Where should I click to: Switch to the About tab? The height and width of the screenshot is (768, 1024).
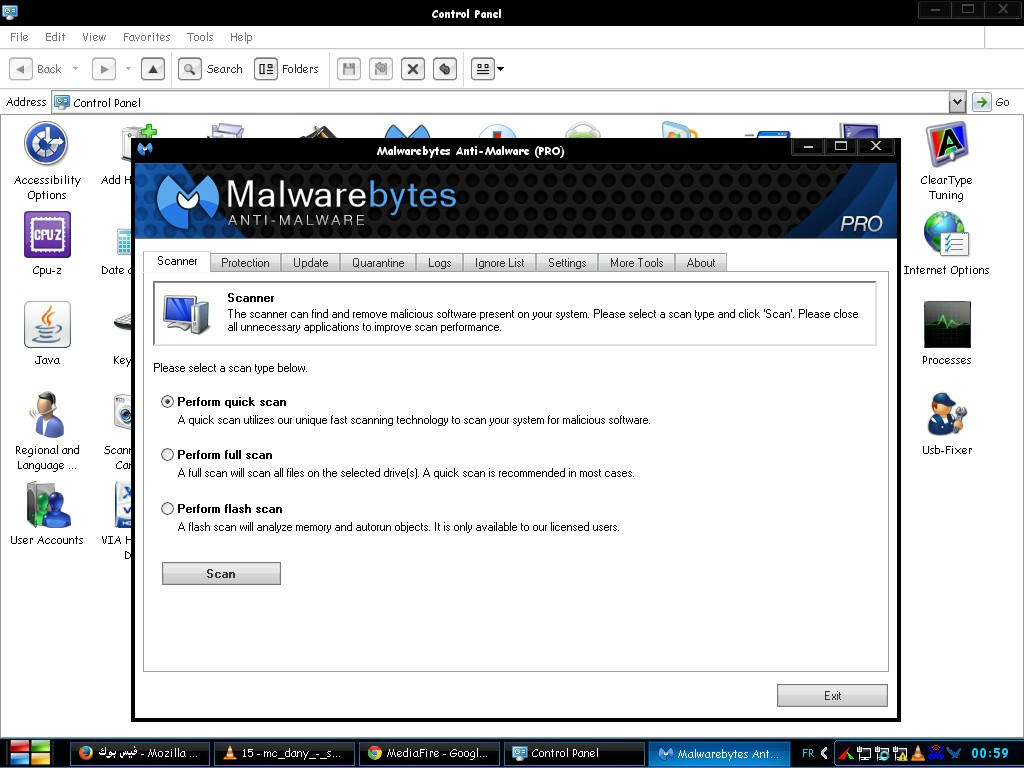pos(701,263)
